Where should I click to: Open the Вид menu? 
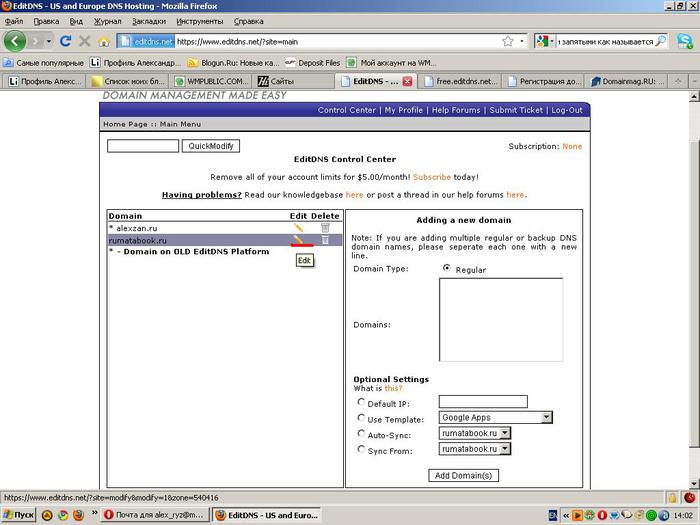point(76,21)
